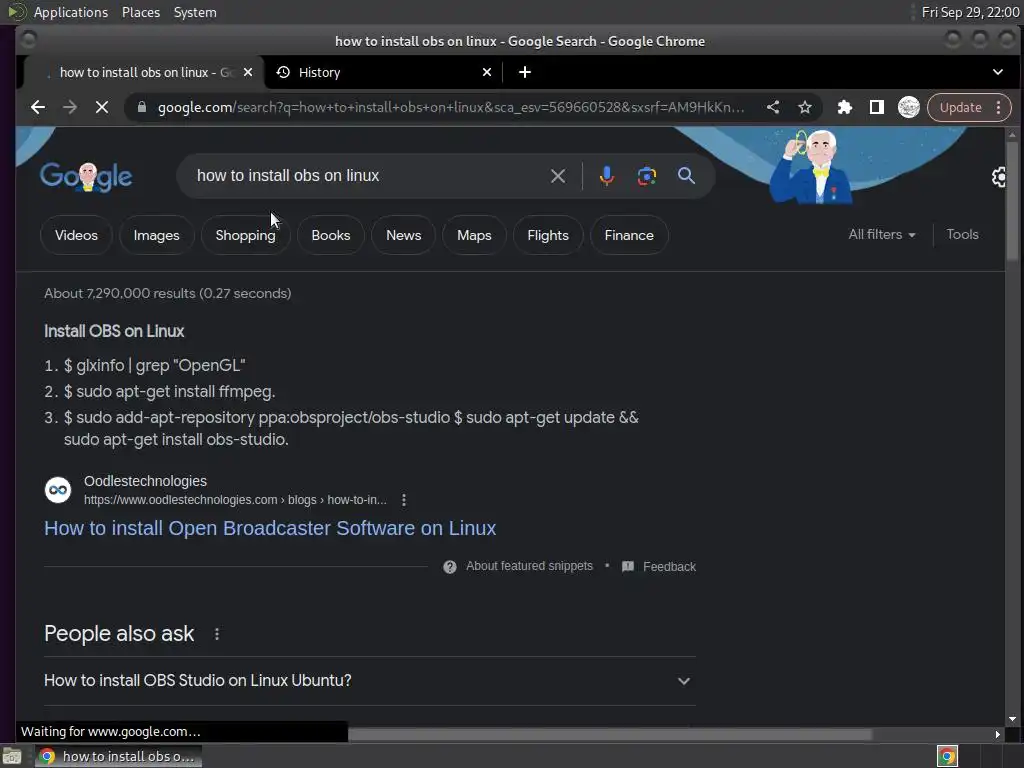Click the About 7,290,000 results text
The width and height of the screenshot is (1024, 768).
(168, 293)
